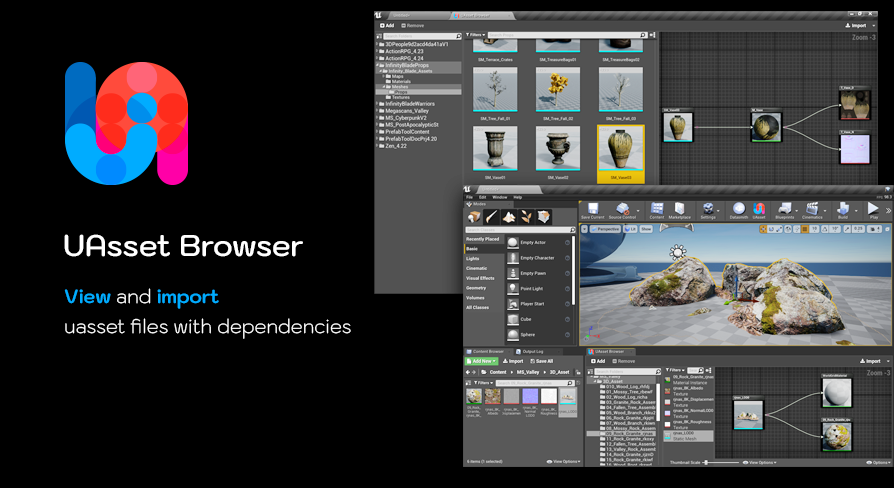Click the Cinematics toolbar icon
Screen dimensions: 894x488
click(x=812, y=209)
